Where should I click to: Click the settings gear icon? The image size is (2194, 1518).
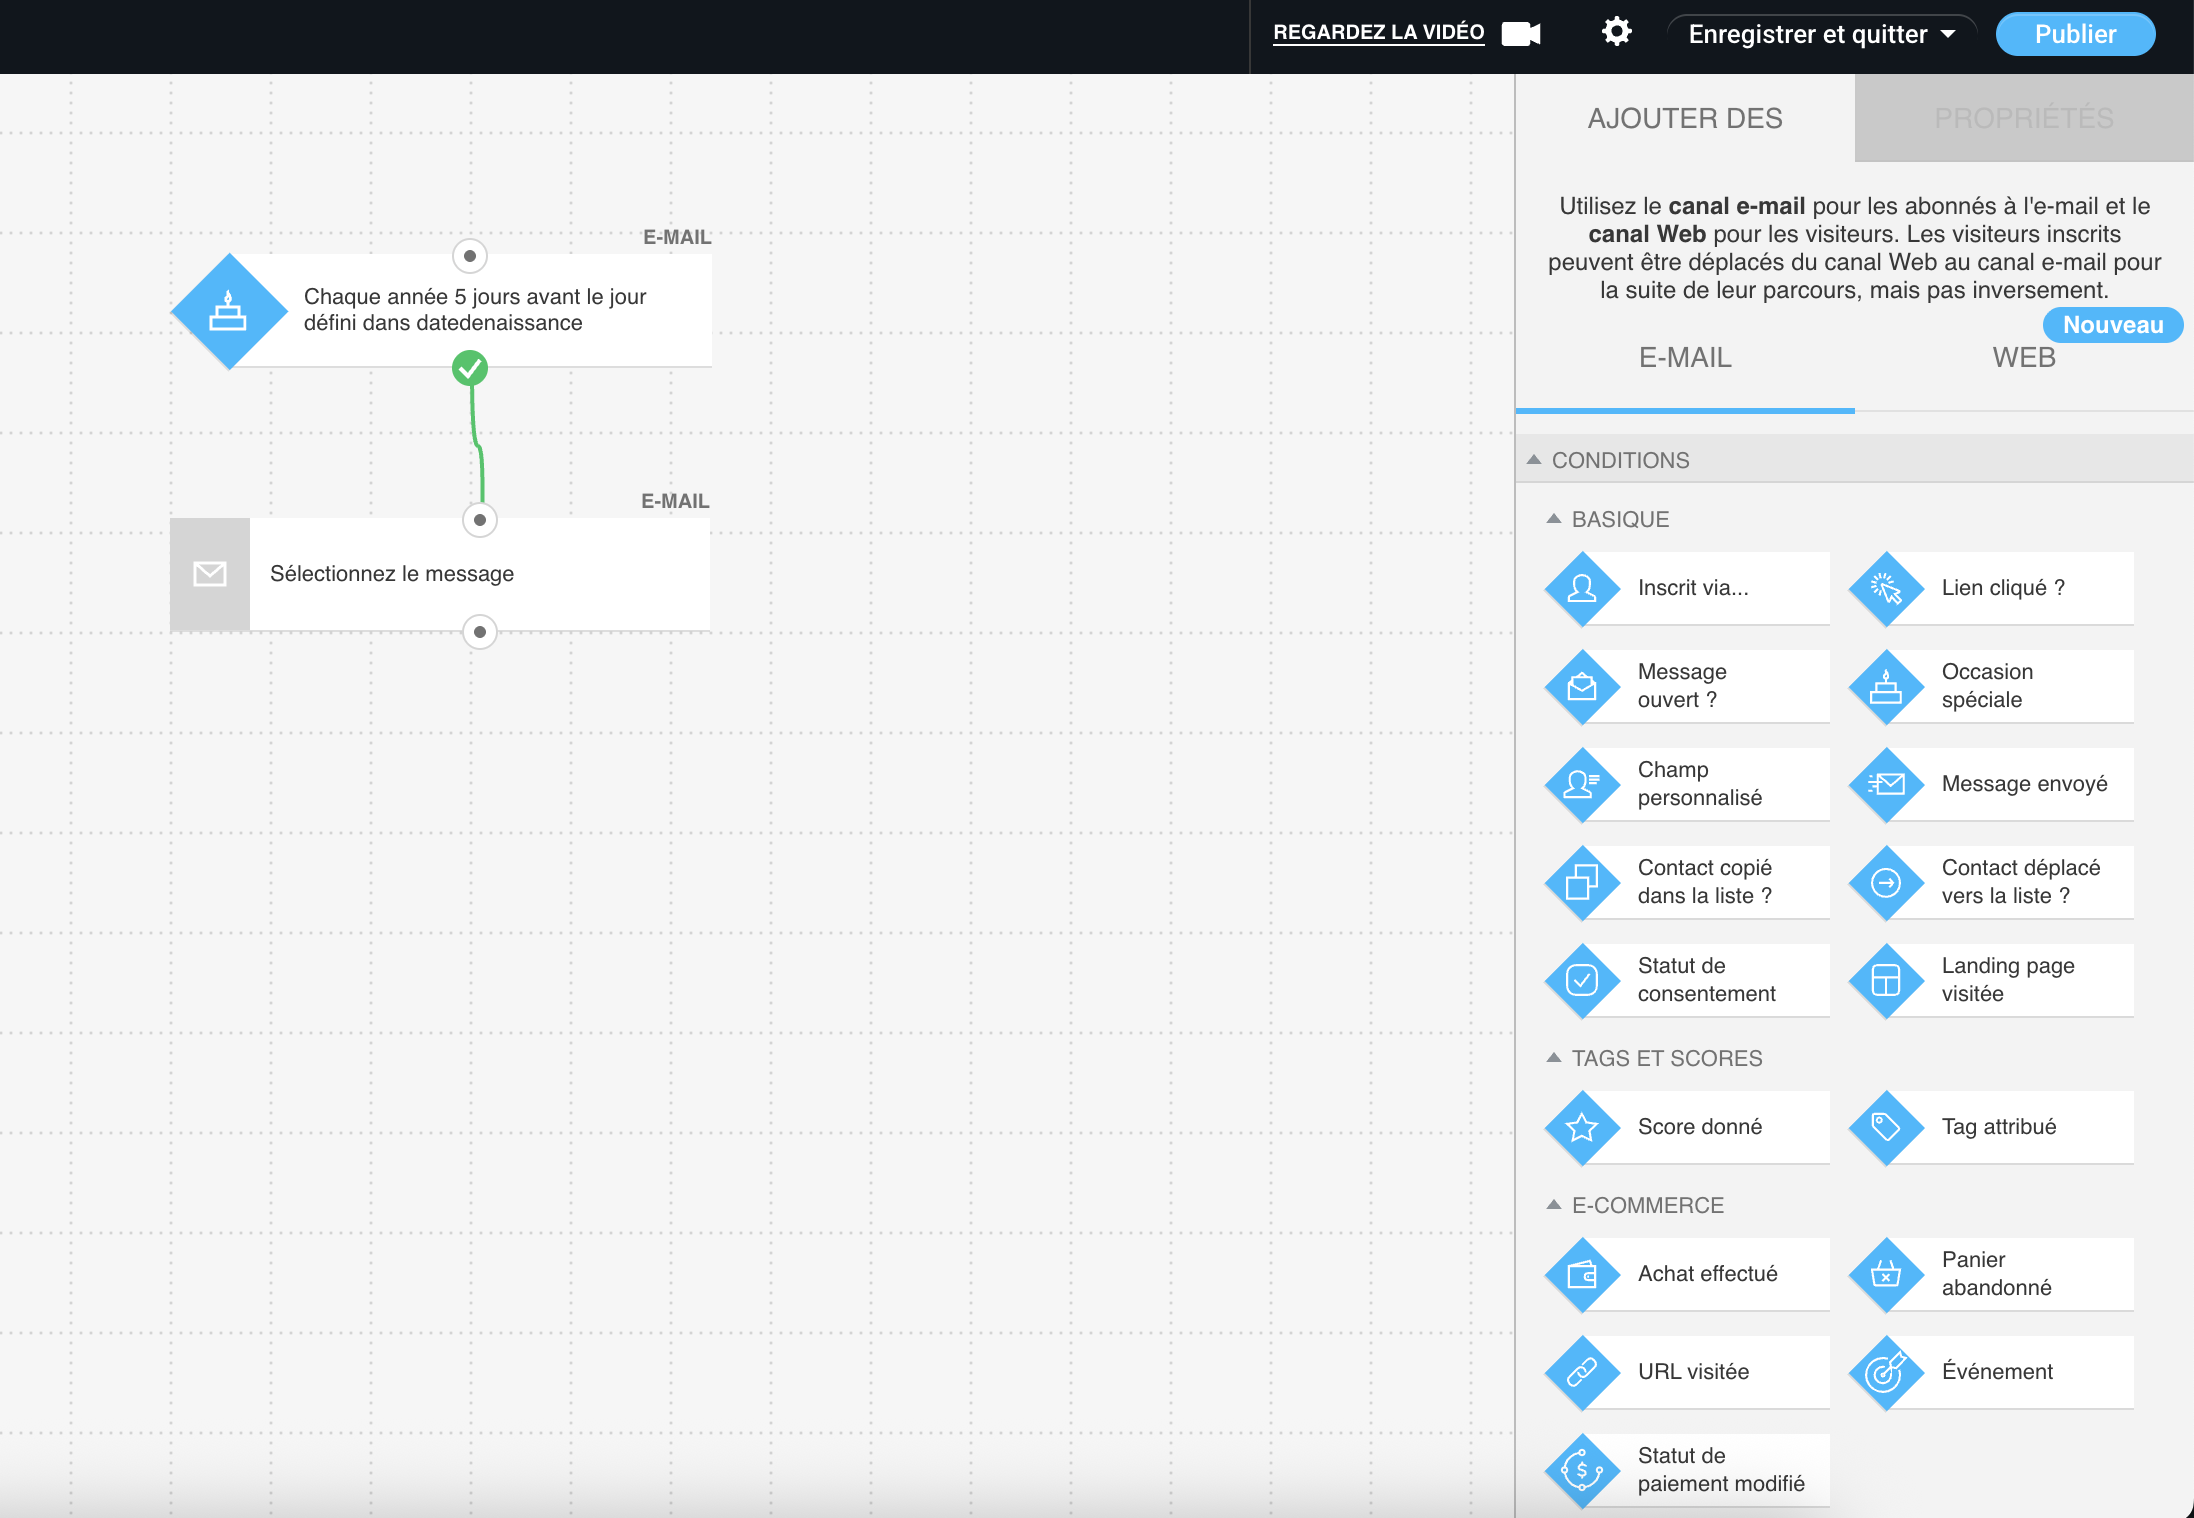(1616, 32)
